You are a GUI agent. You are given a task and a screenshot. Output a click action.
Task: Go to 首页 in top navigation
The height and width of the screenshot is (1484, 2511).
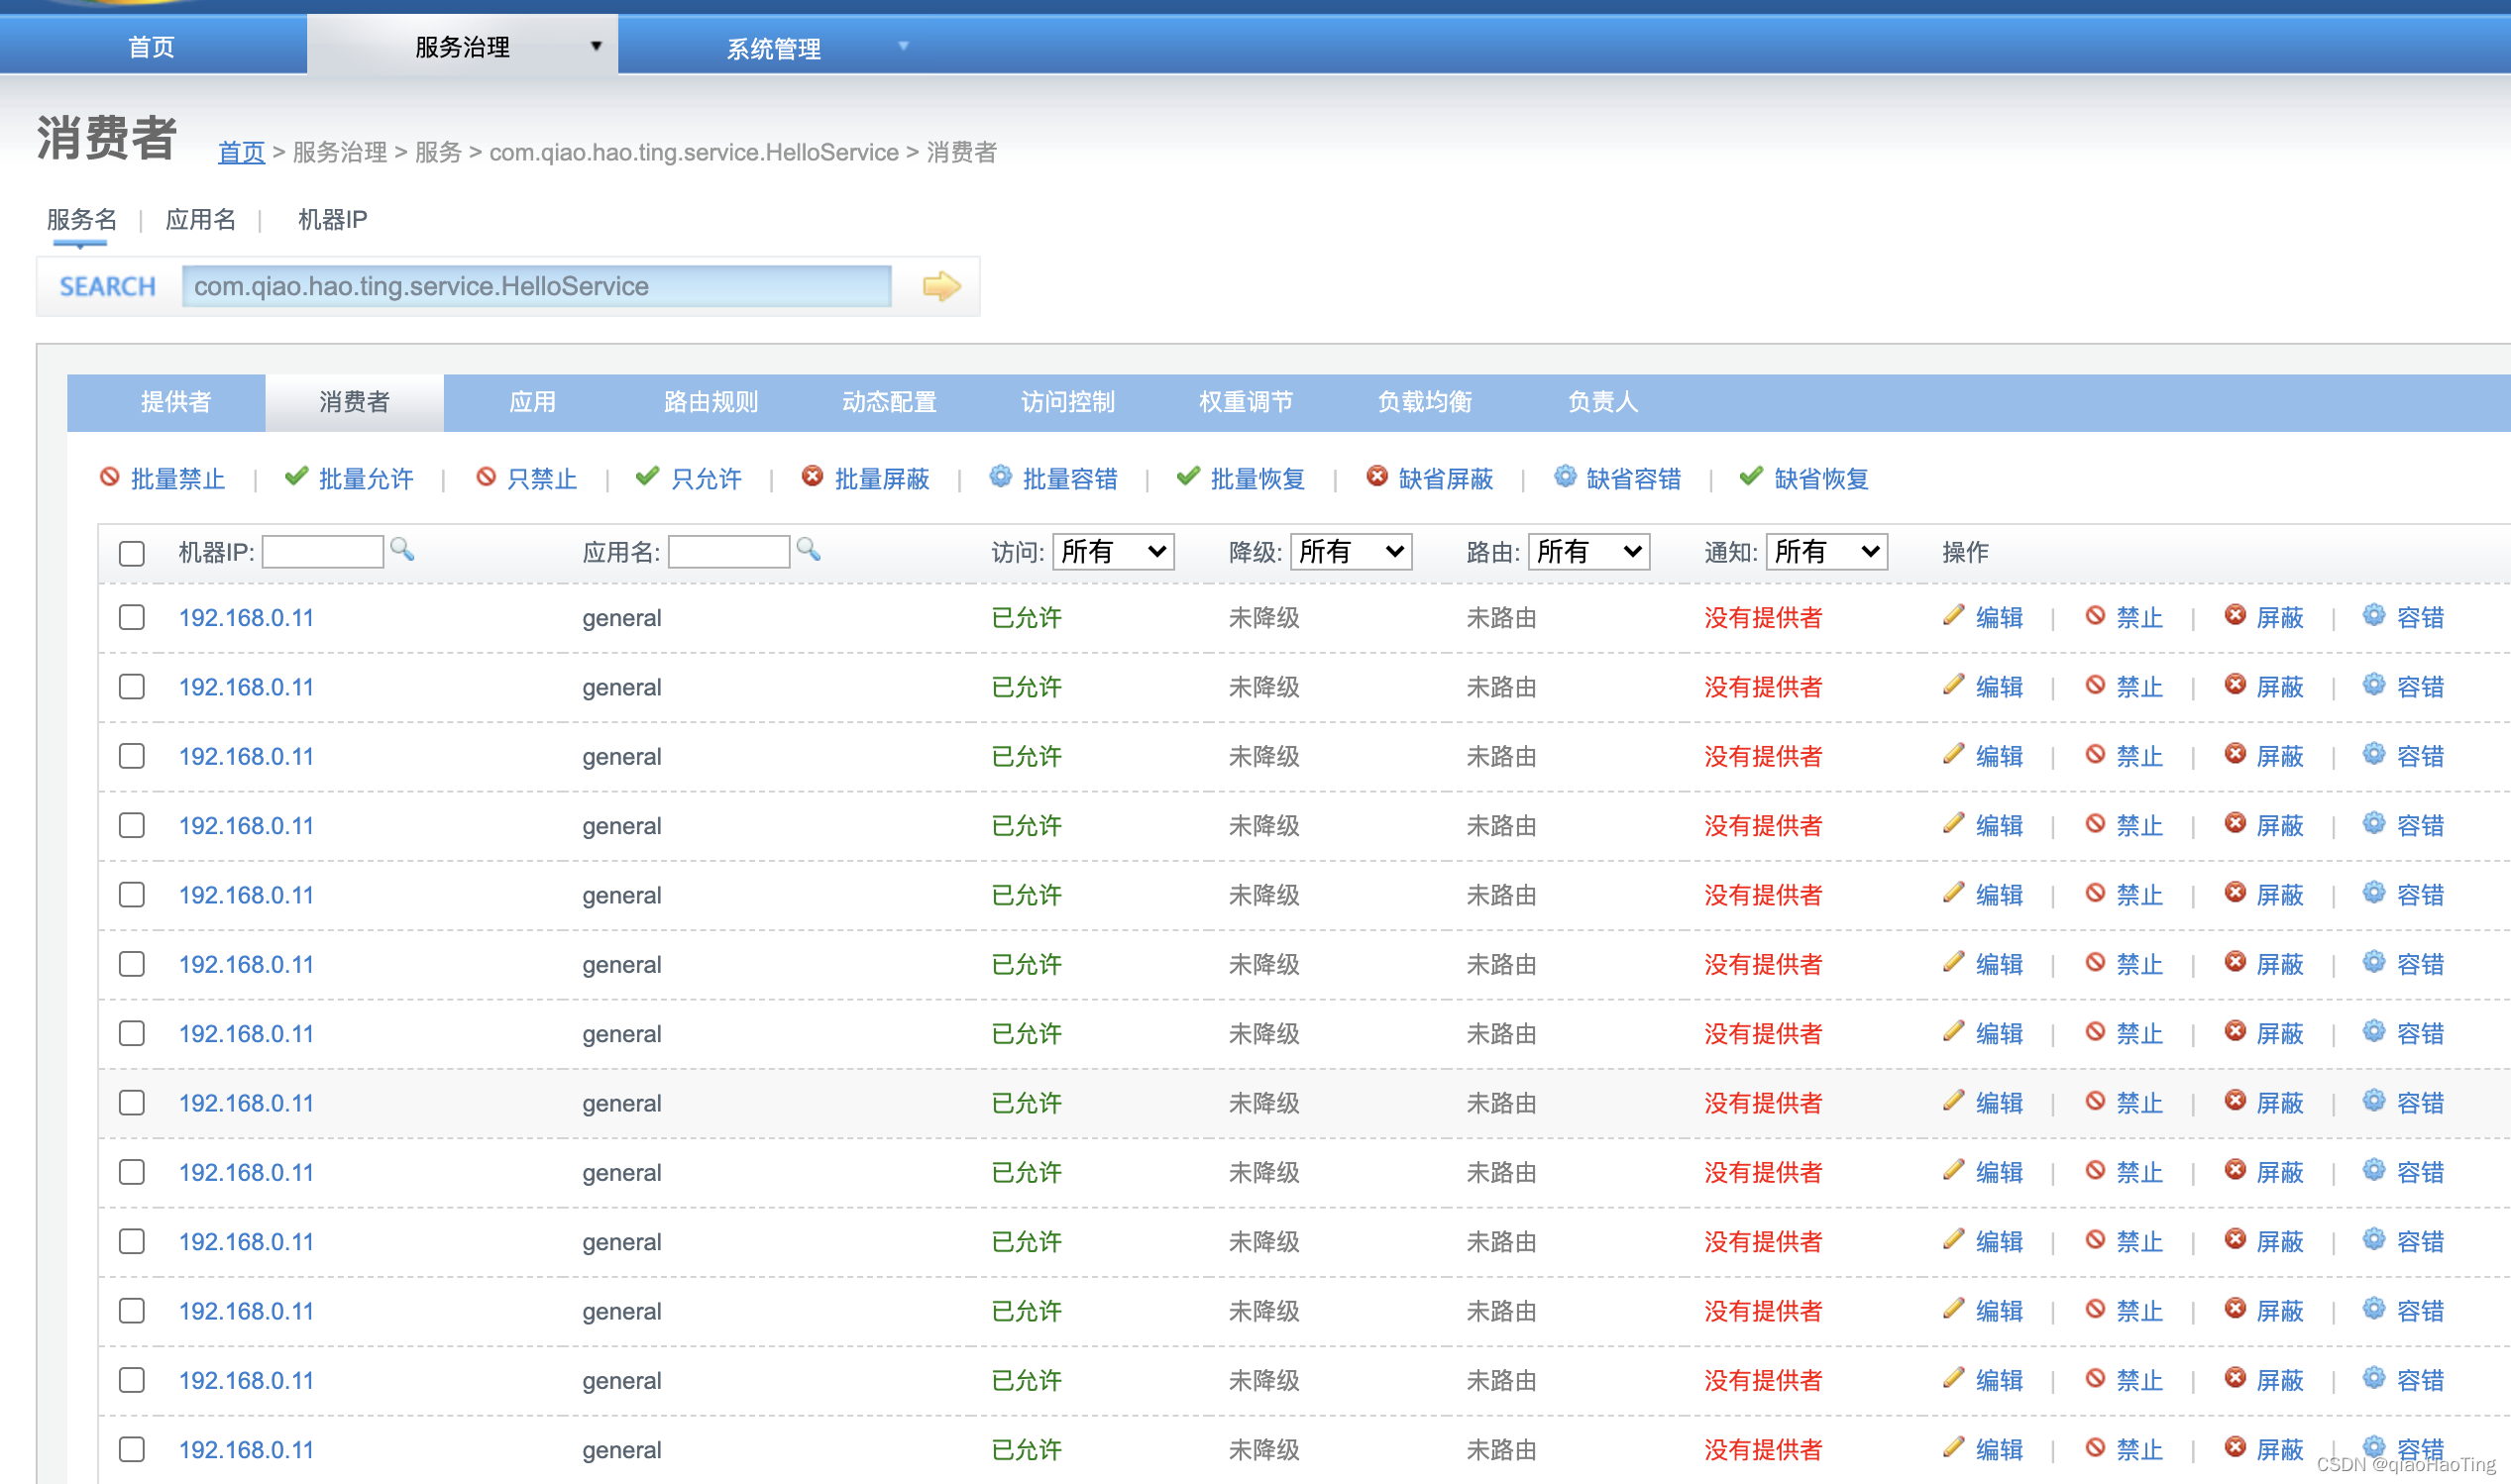[x=152, y=47]
